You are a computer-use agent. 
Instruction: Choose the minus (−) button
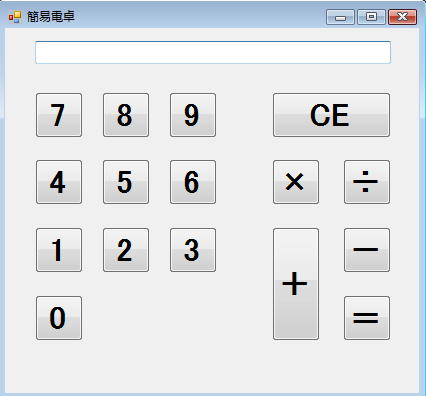[x=367, y=250]
